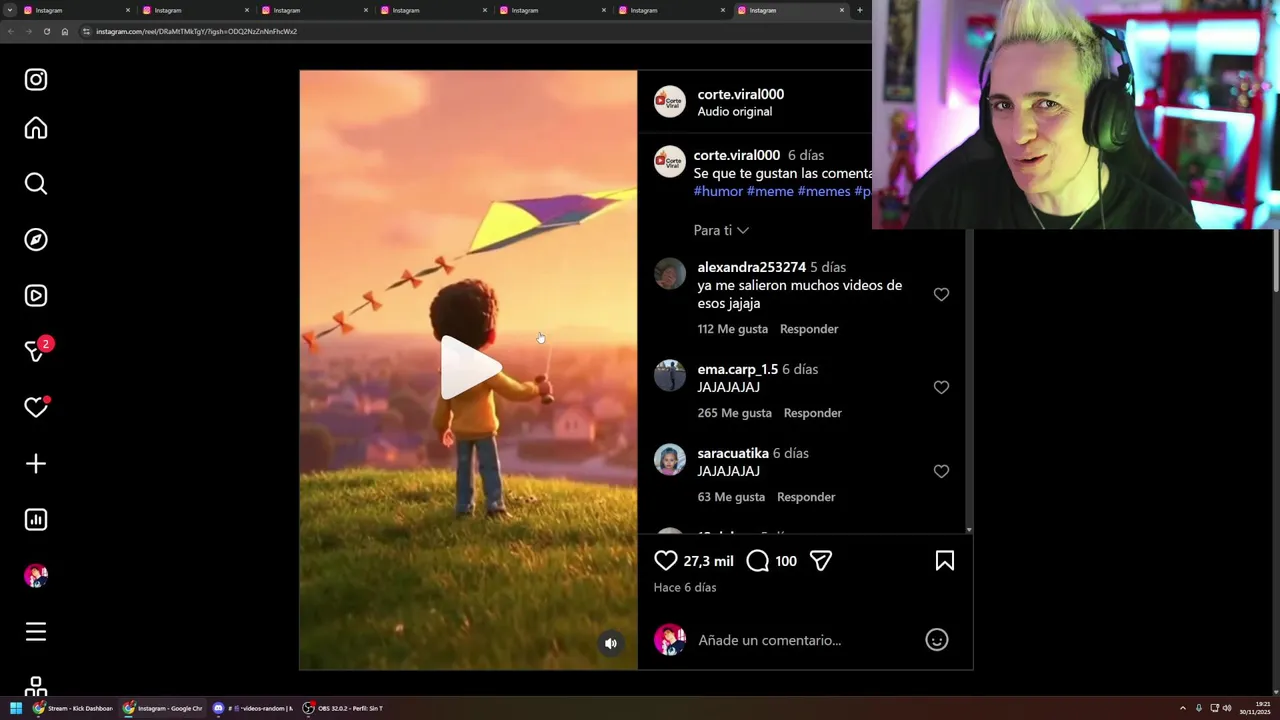Image resolution: width=1280 pixels, height=720 pixels.
Task: Reply to ema.carp_1.5 via Responder
Action: (x=813, y=413)
